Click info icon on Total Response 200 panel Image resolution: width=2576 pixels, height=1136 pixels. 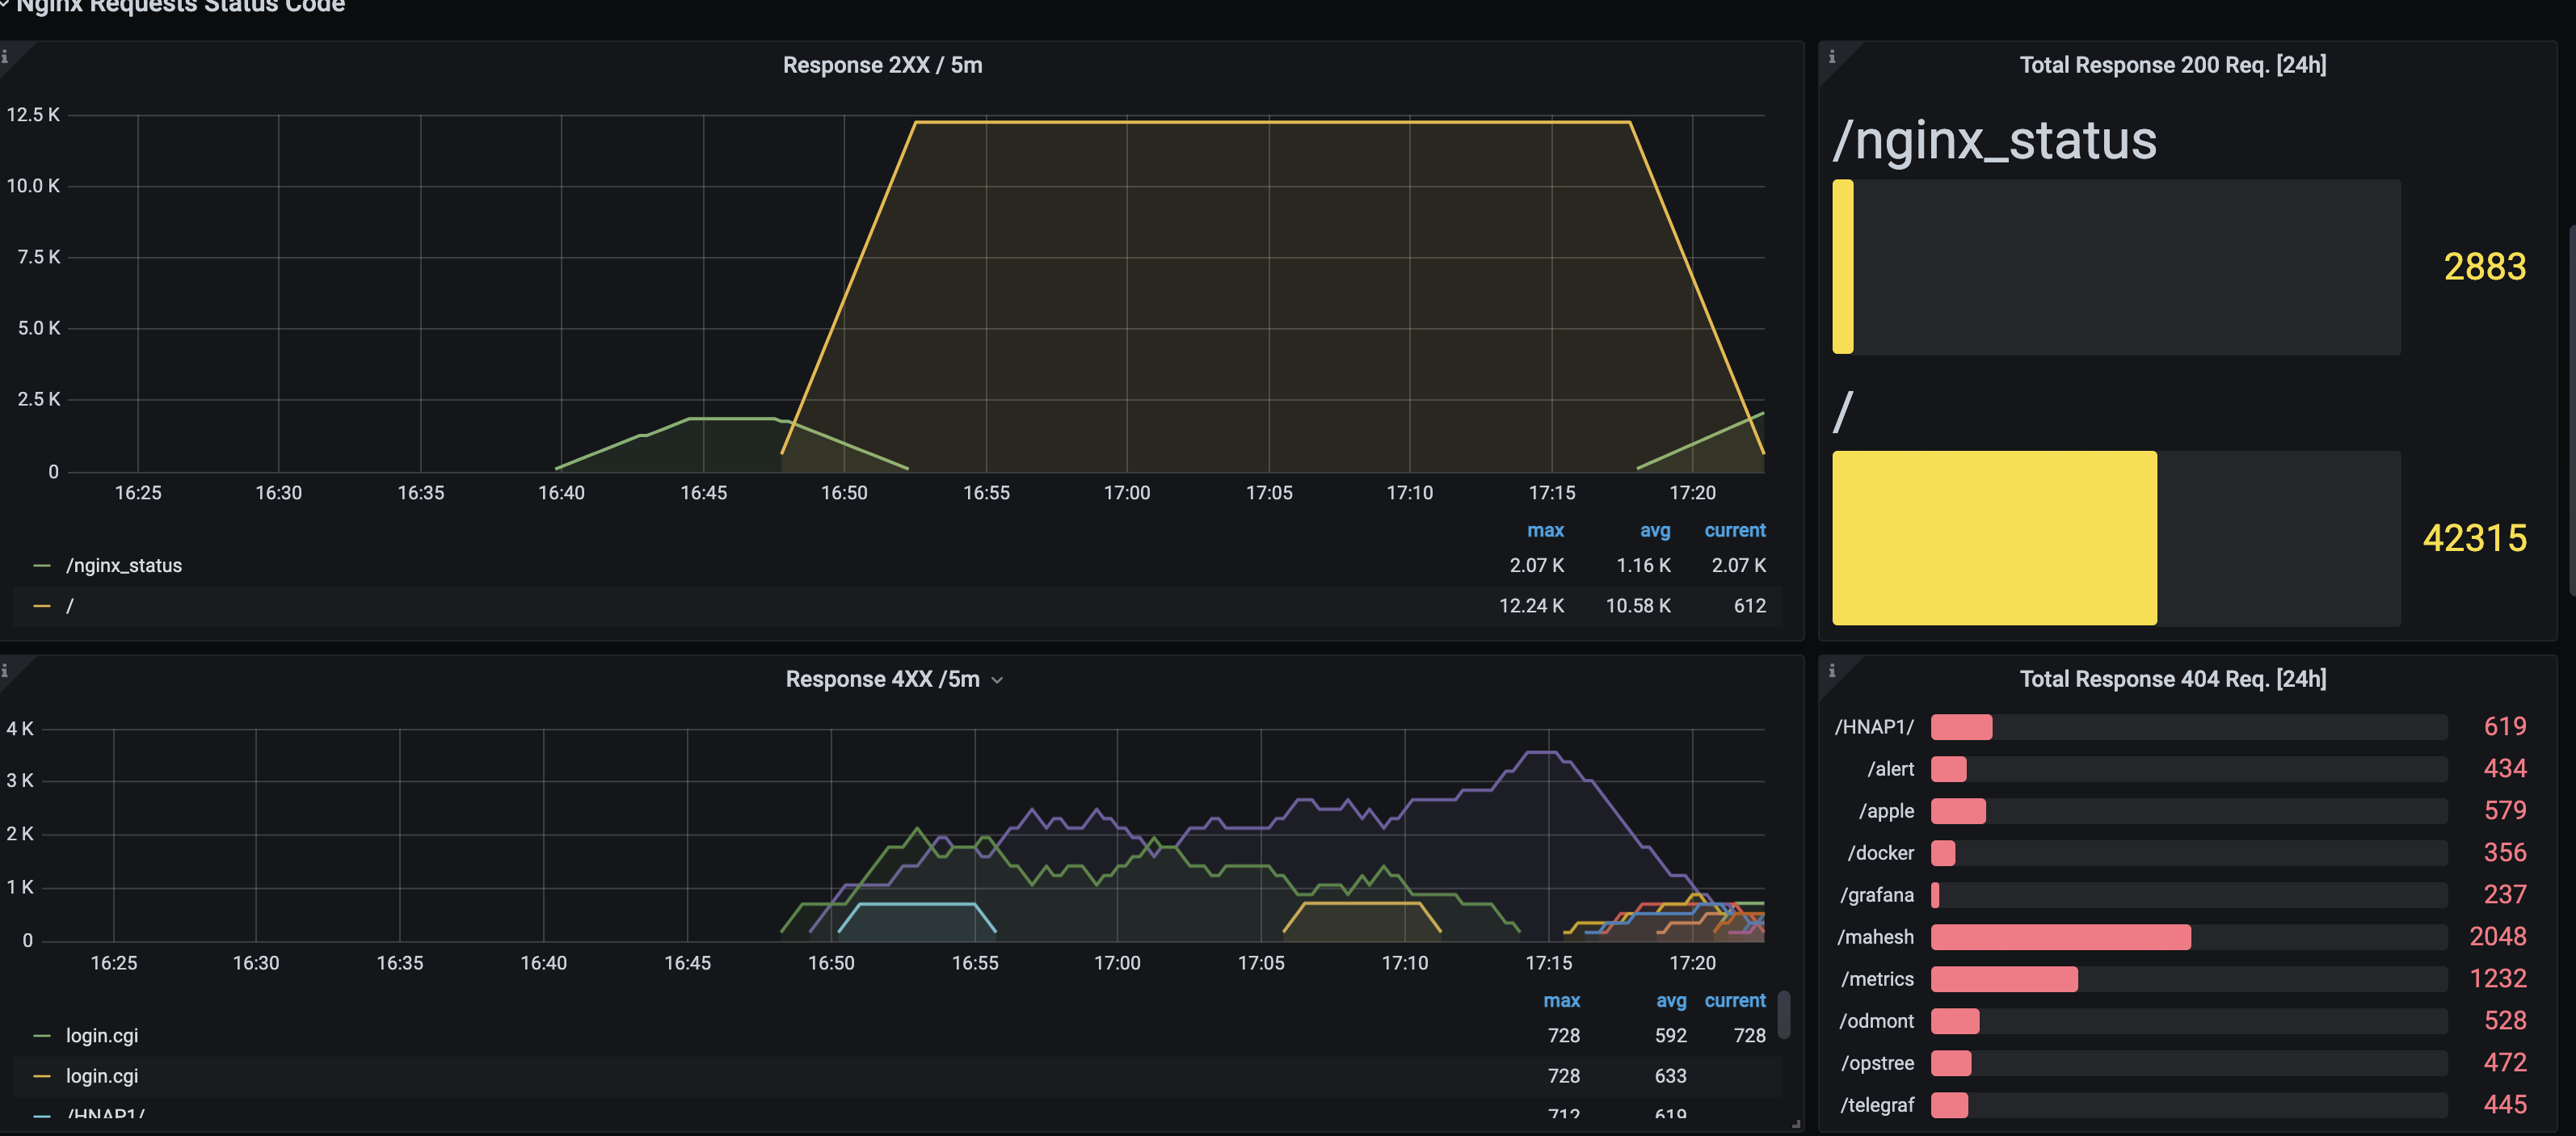[1831, 57]
